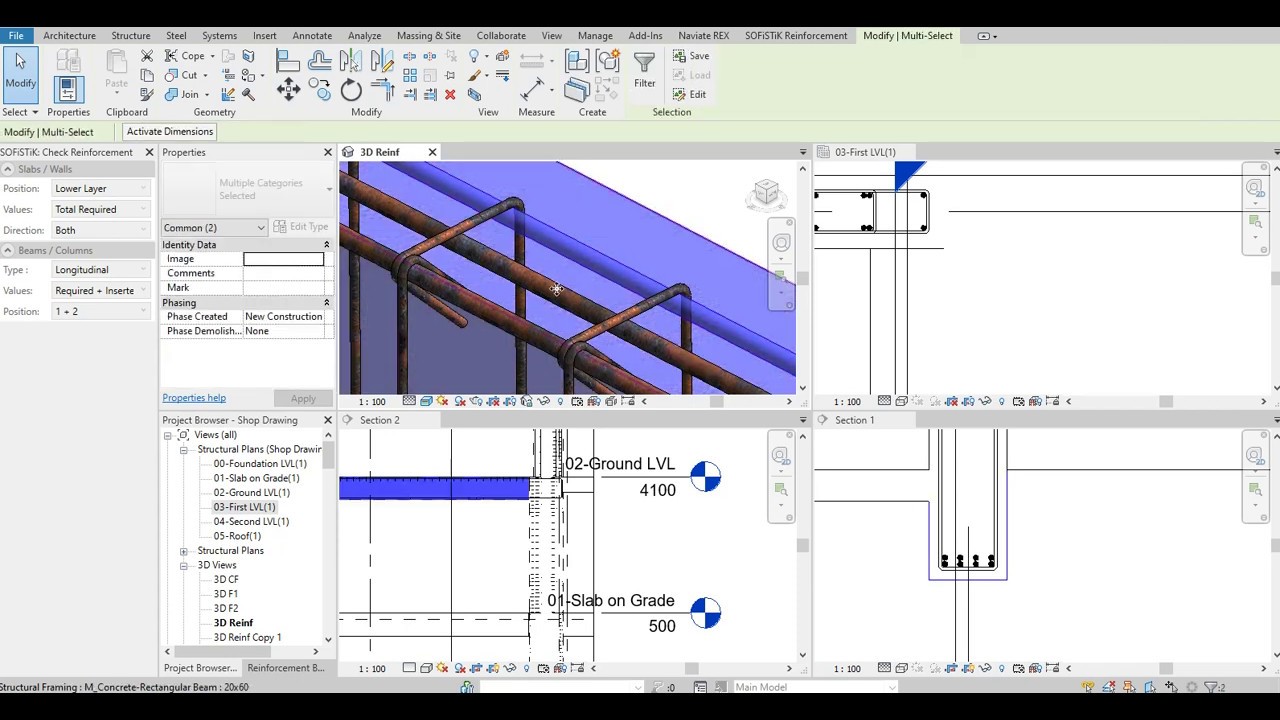This screenshot has height=720, width=1280.
Task: Select the Trim/Extend to Corner tool
Action: tap(383, 91)
